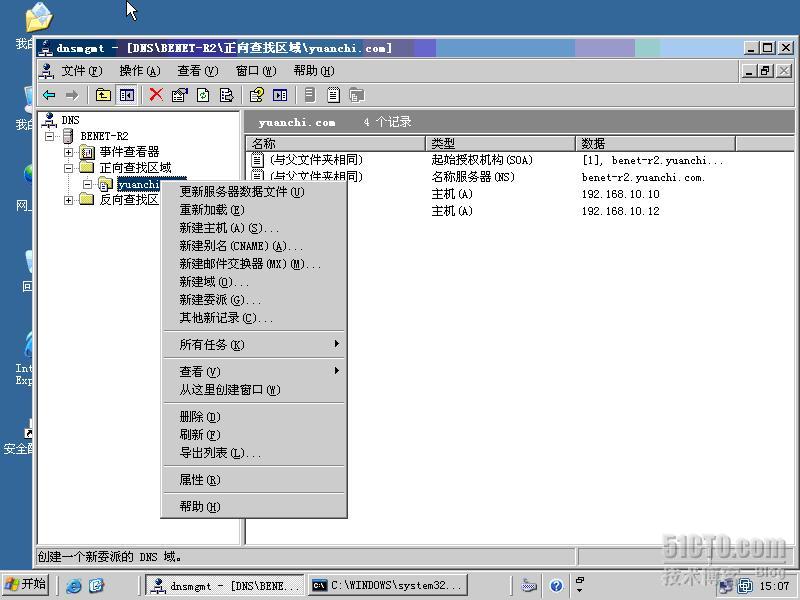
Task: Restore the inner MDI child window
Action: click(765, 71)
